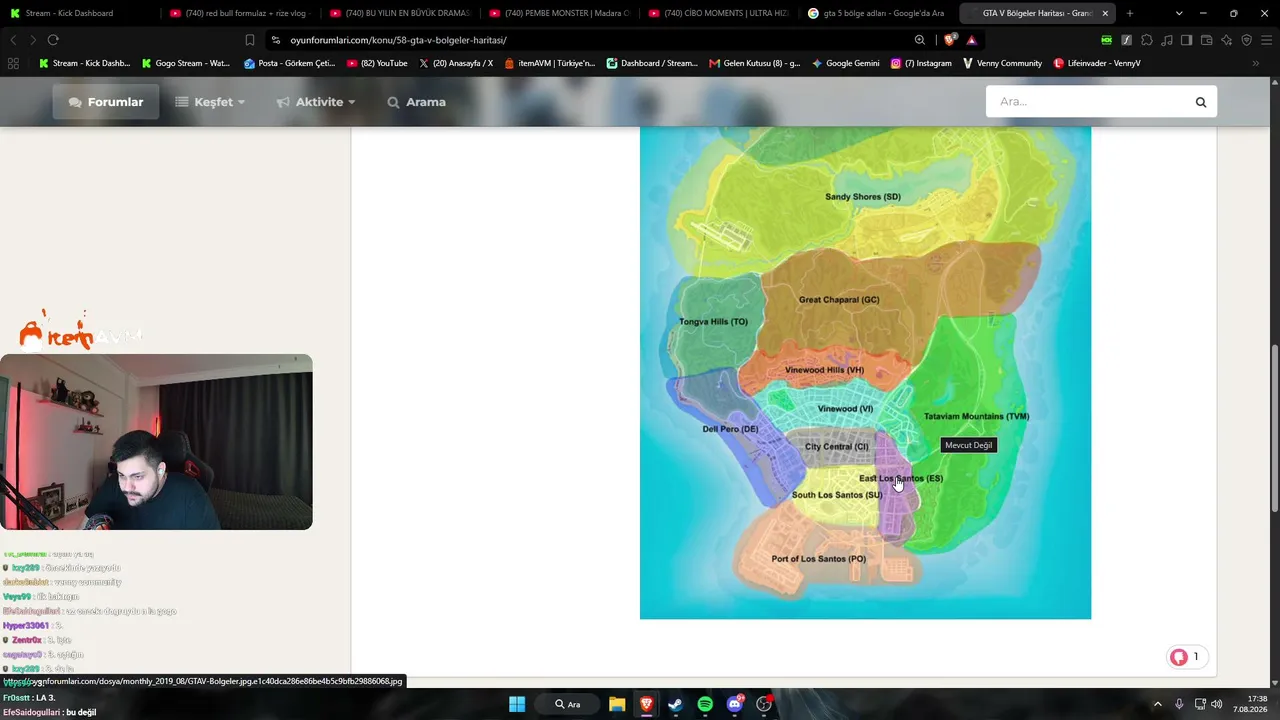1280x720 pixels.
Task: Click the Brave browser taskbar icon
Action: [x=646, y=704]
